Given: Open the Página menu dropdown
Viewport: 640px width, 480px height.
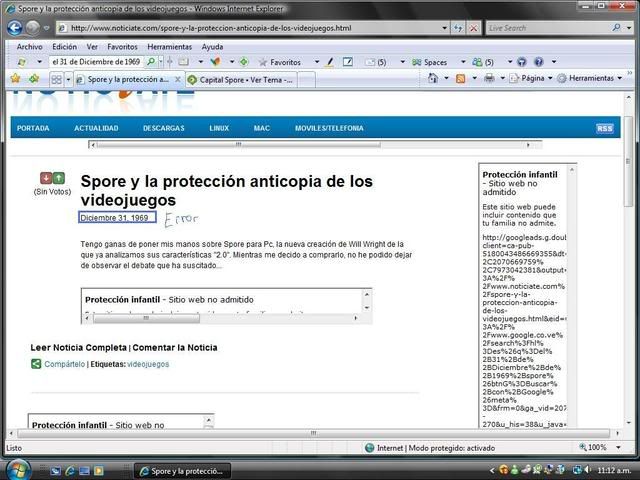Looking at the screenshot, I should coord(550,78).
